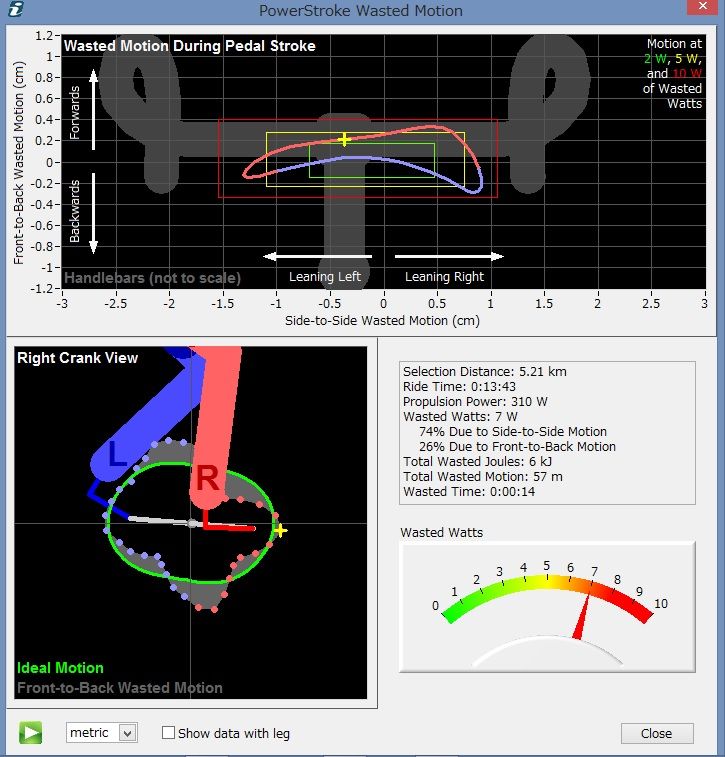Click the green 2 W legend text
This screenshot has height=757, width=725.
coord(655,59)
